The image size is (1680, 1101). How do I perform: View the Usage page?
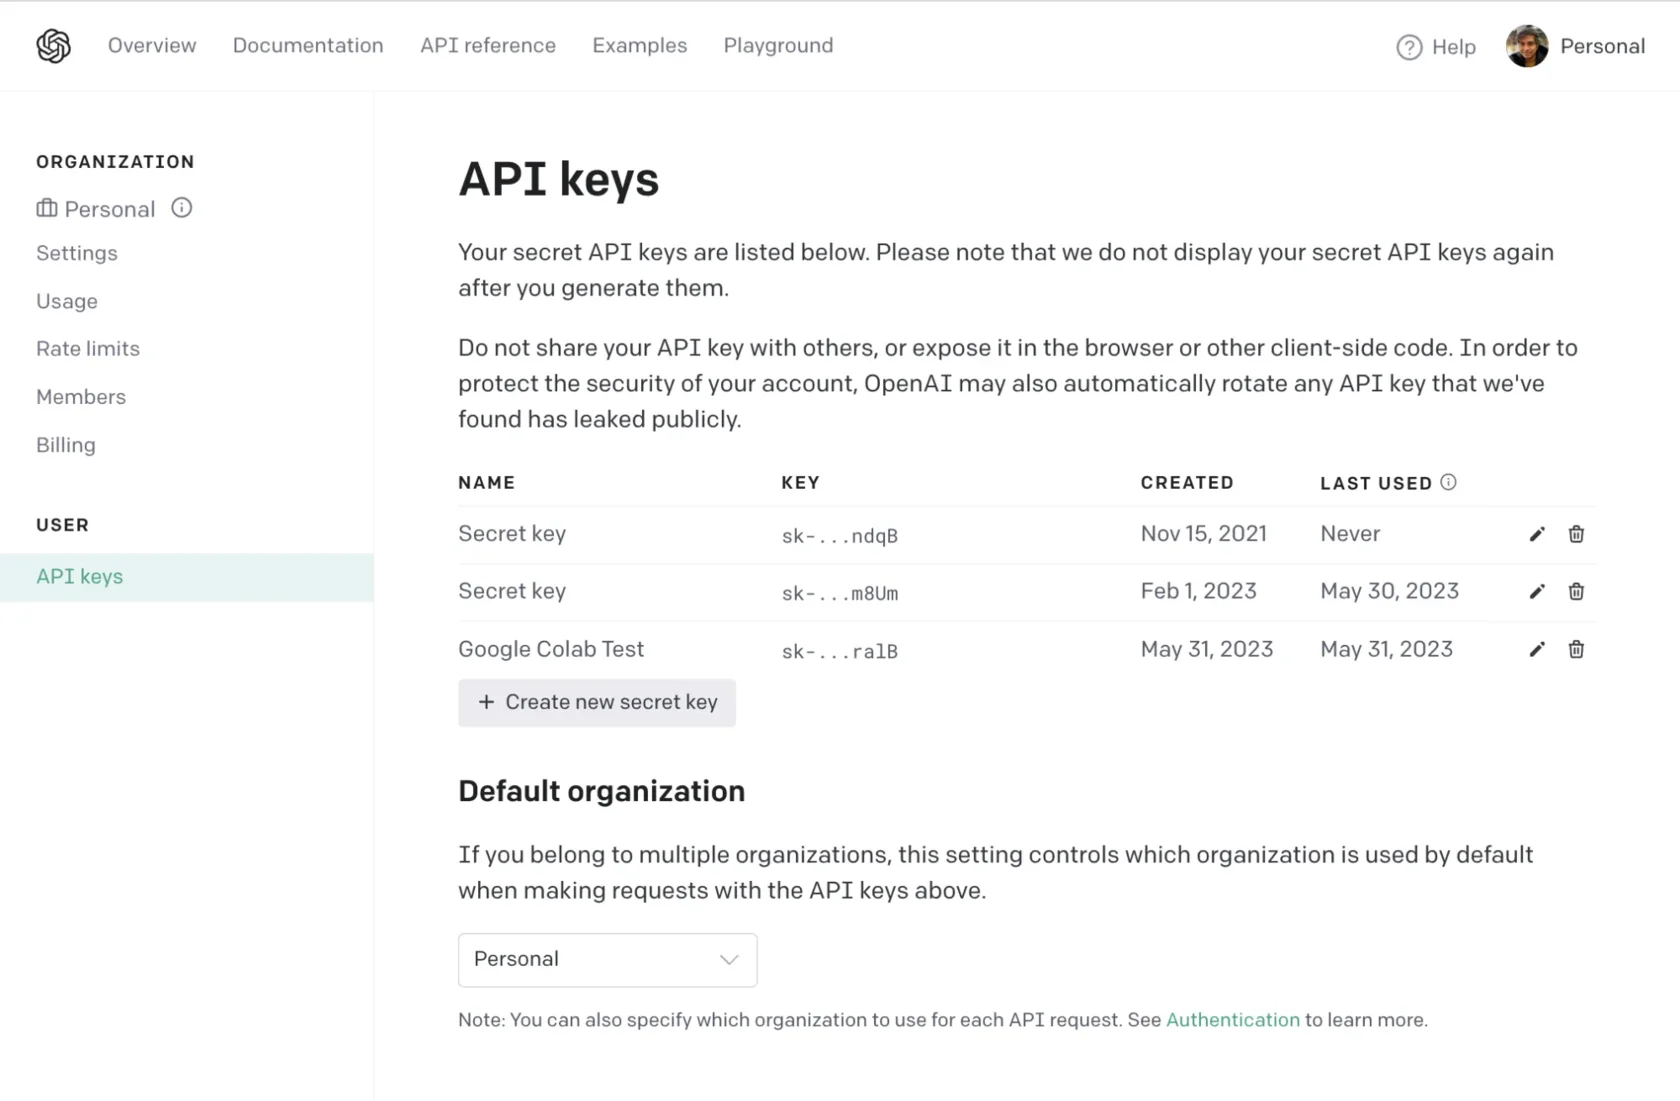point(67,301)
